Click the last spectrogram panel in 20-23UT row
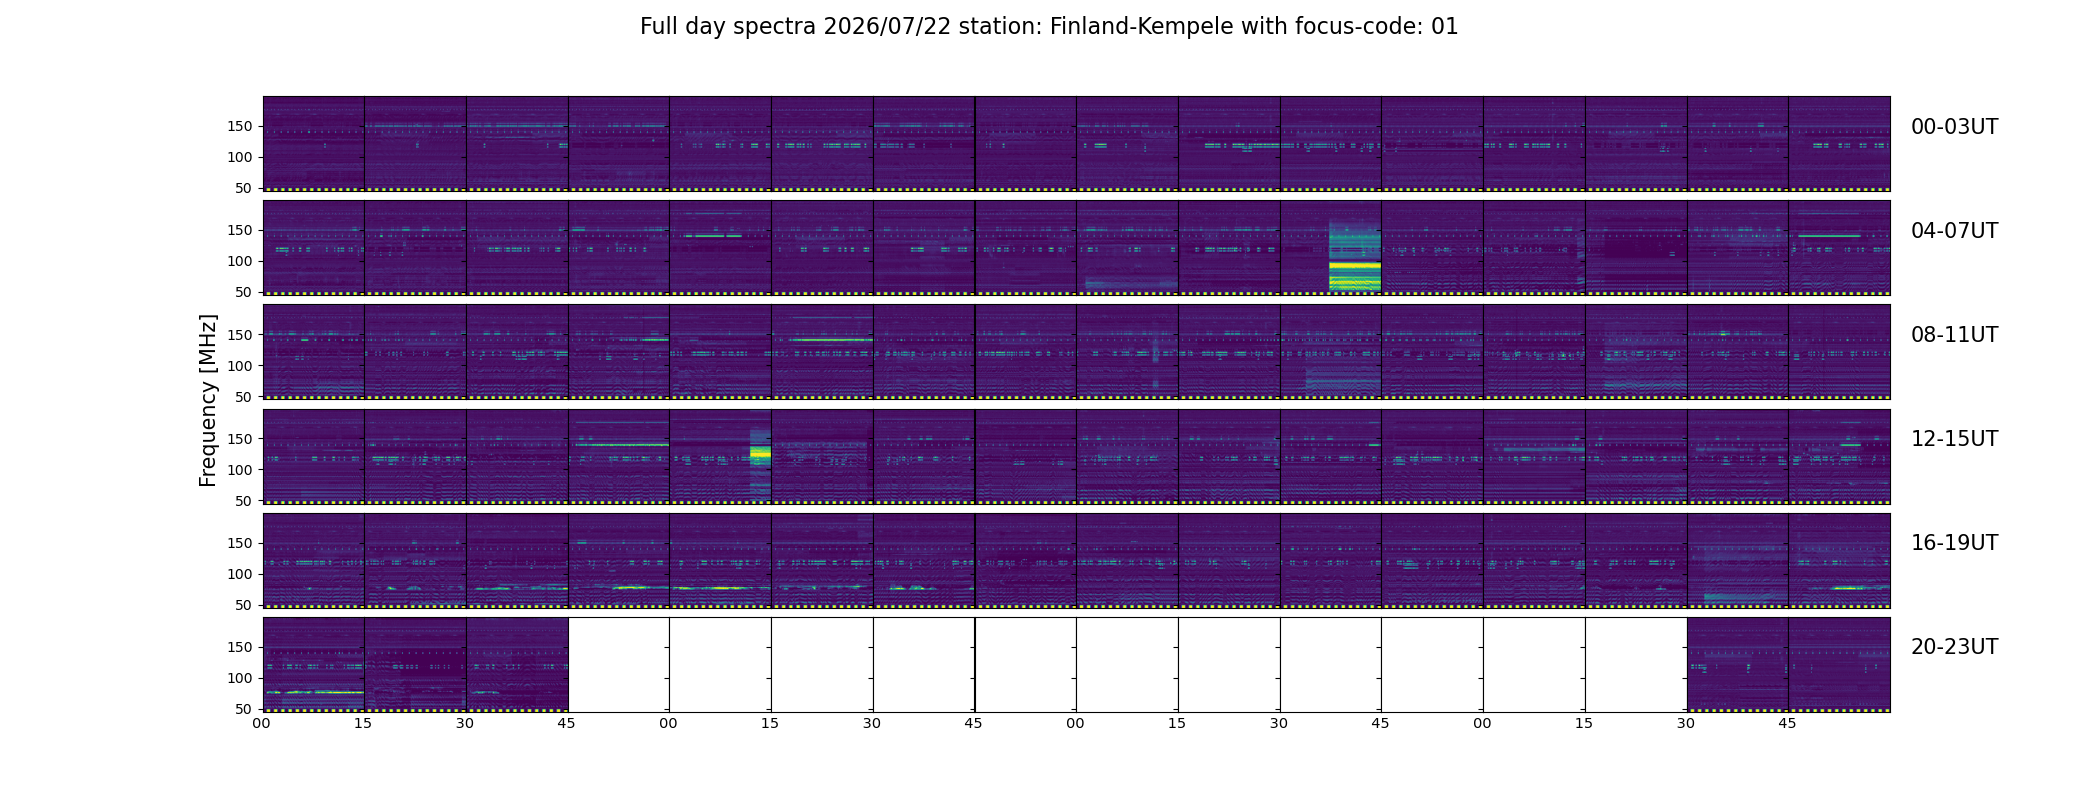This screenshot has width=2100, height=800. (x=1839, y=664)
